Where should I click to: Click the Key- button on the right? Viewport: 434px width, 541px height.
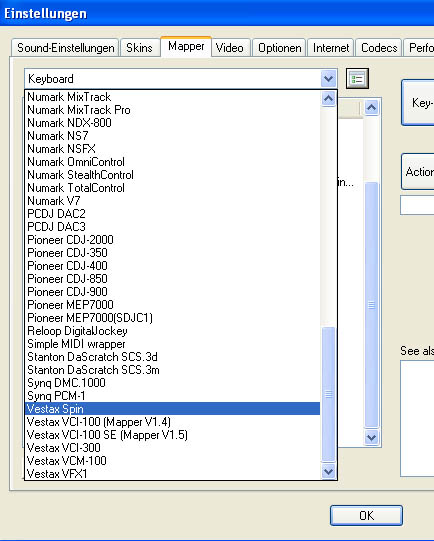point(417,102)
